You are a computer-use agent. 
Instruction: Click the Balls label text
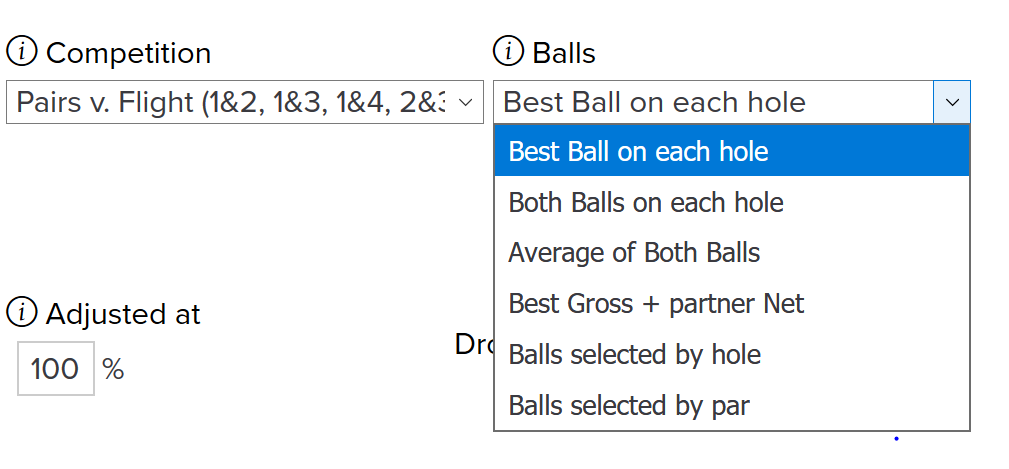coord(564,53)
